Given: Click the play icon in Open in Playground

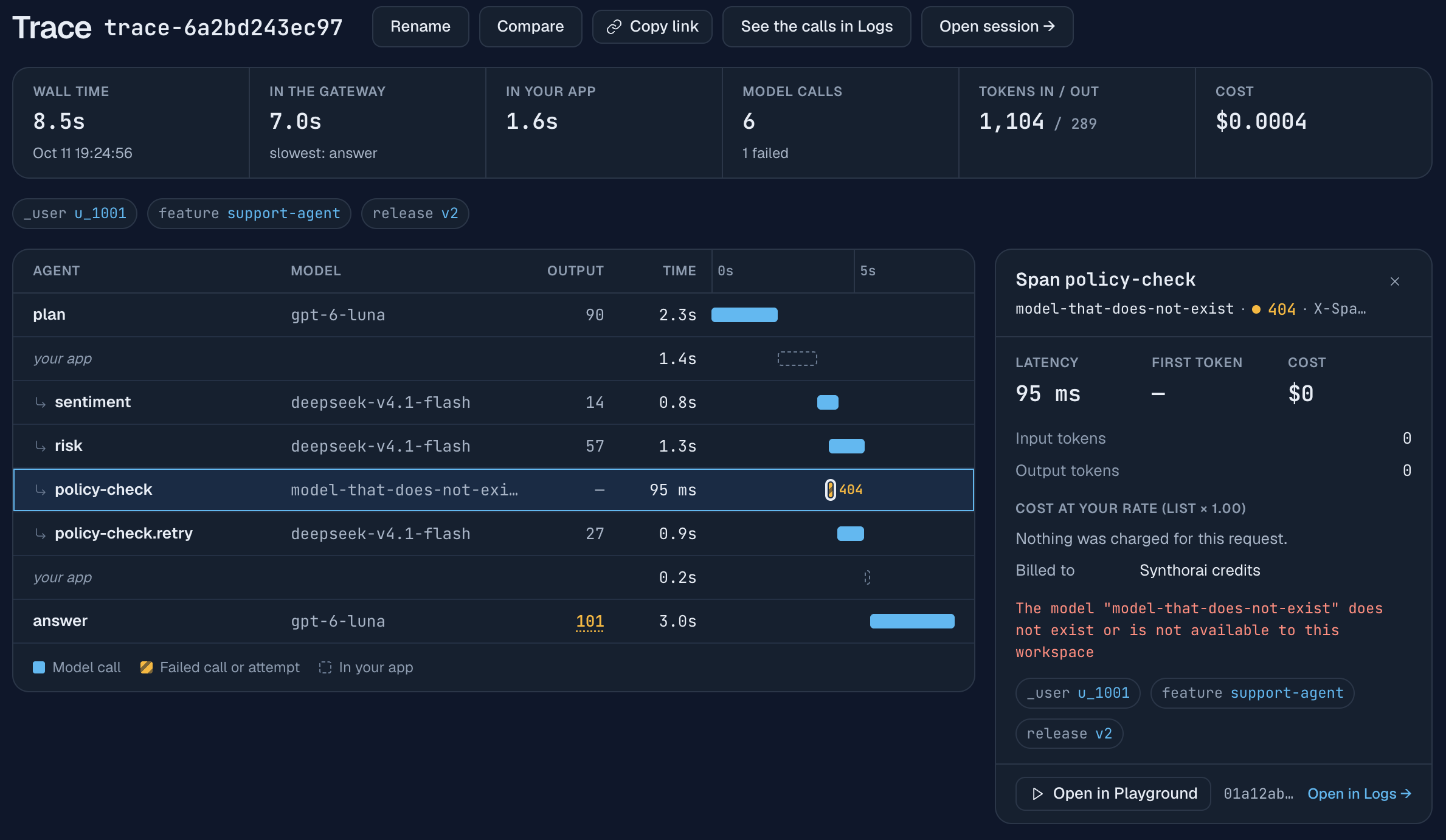Looking at the screenshot, I should click(x=1037, y=794).
